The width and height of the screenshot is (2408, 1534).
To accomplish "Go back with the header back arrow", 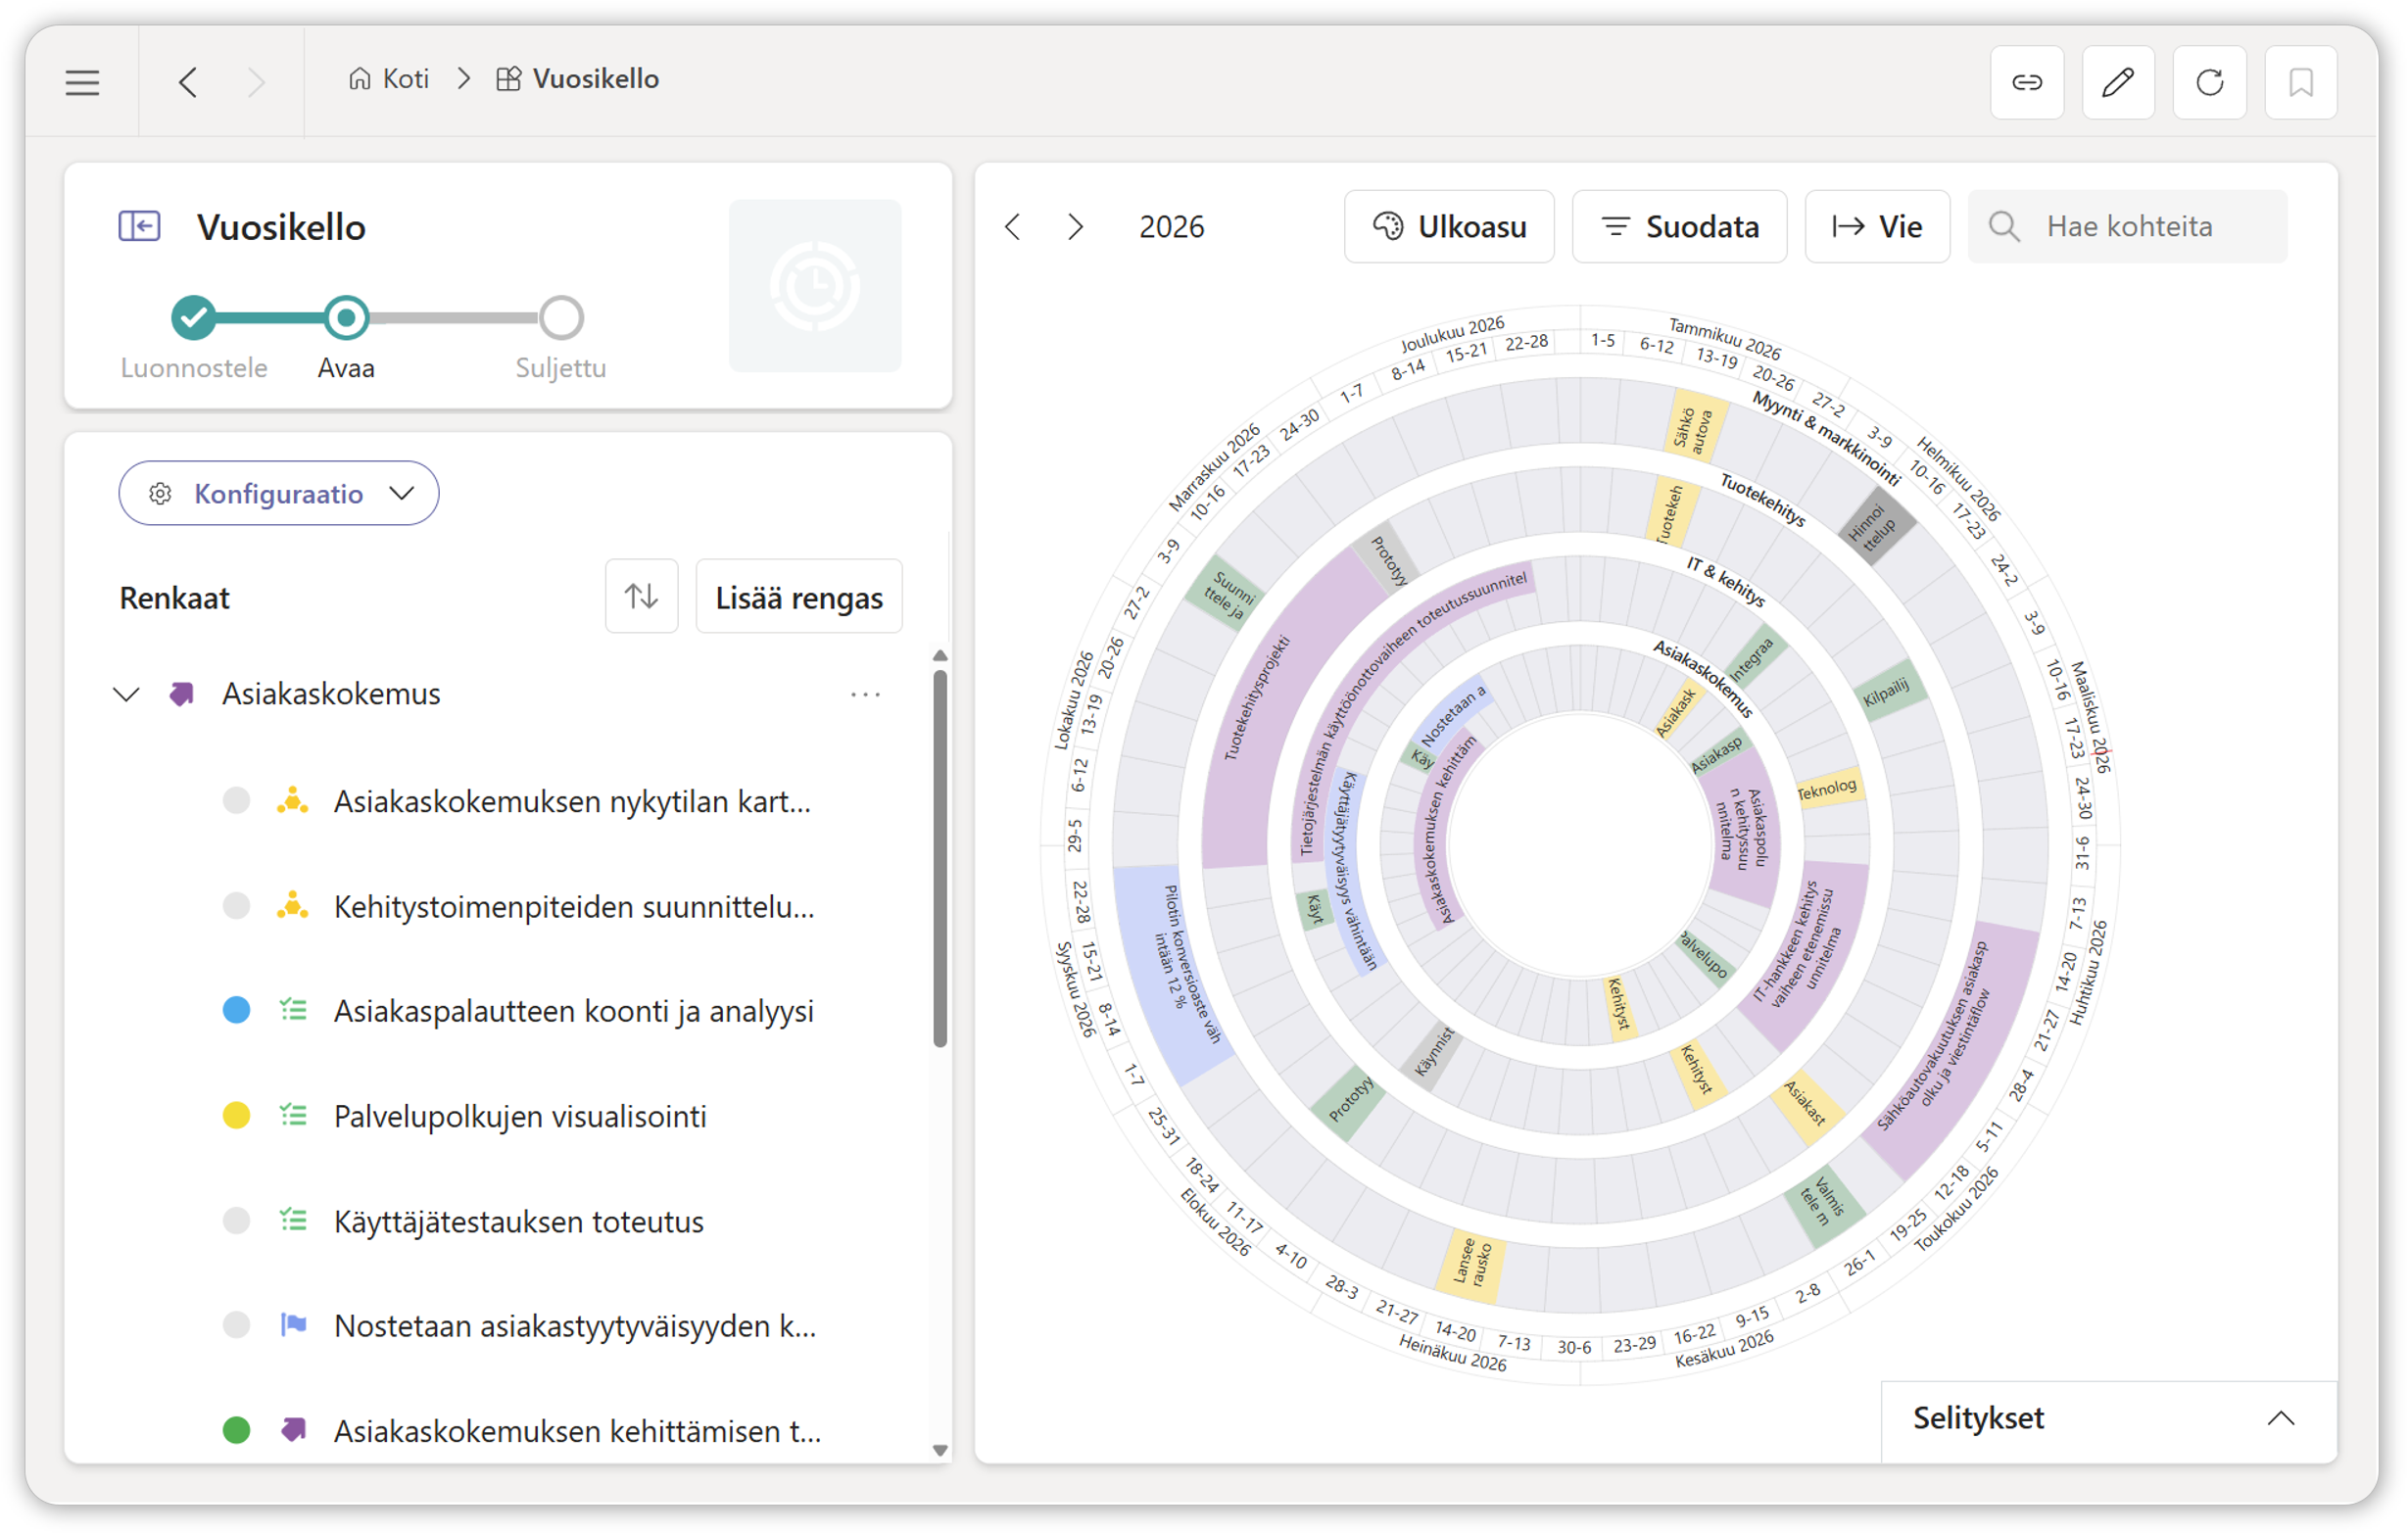I will click(188, 82).
